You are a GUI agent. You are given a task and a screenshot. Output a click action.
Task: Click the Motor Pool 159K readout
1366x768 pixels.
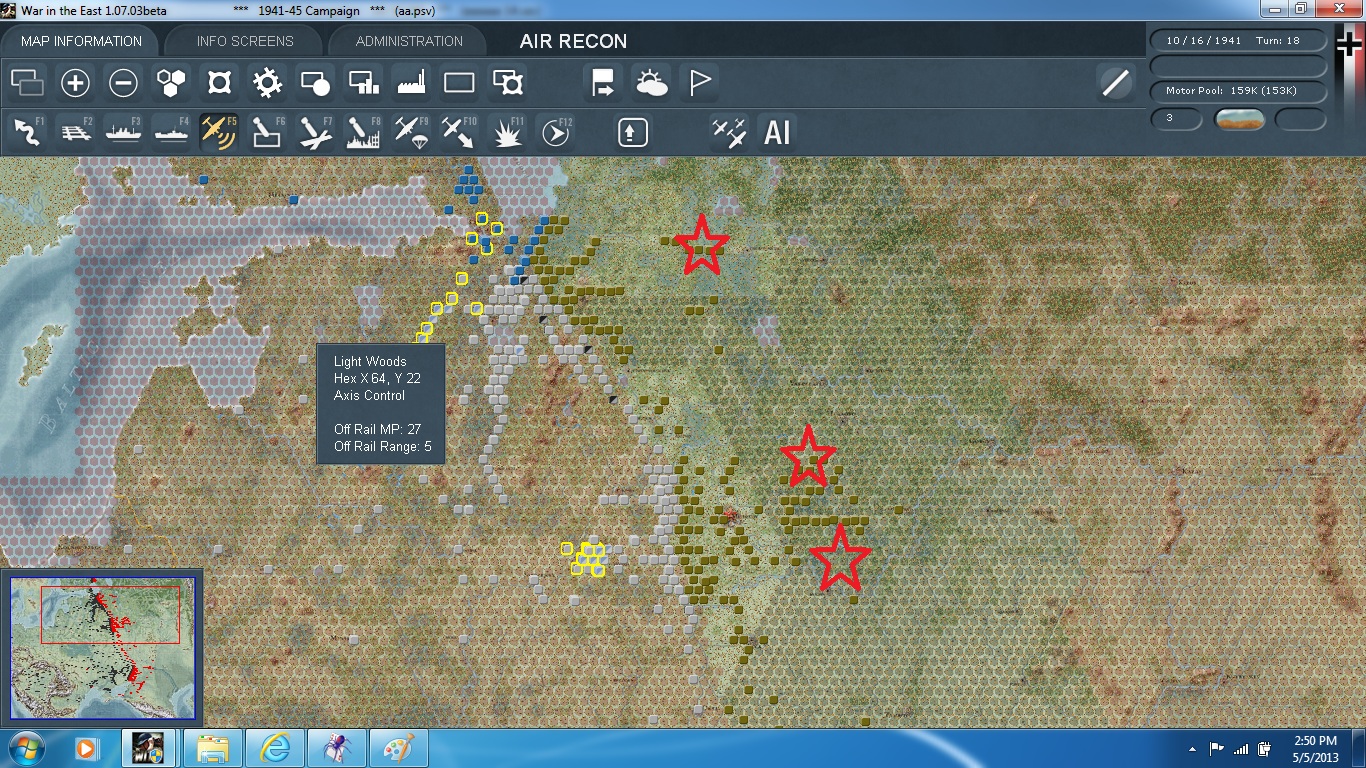pos(1239,91)
